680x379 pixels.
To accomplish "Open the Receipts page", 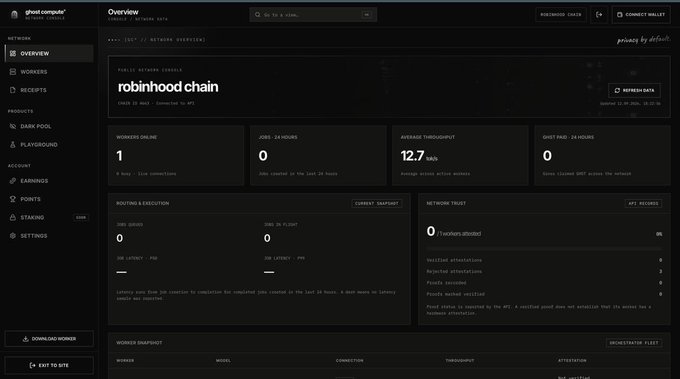I will [49, 90].
